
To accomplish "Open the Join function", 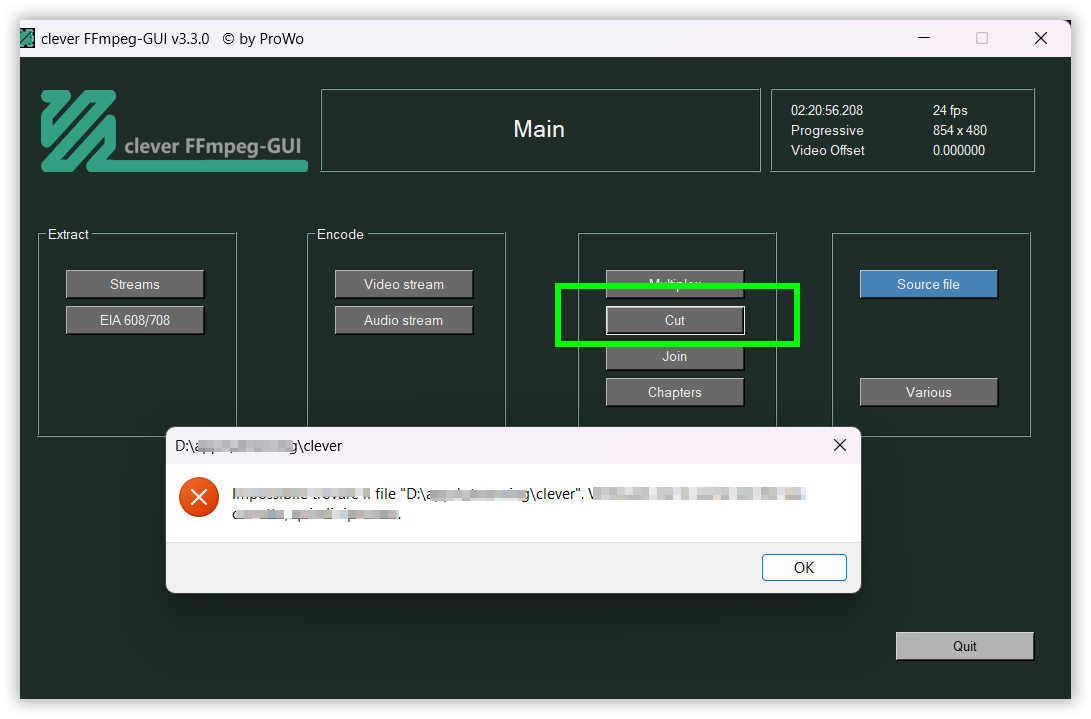I will [x=675, y=357].
